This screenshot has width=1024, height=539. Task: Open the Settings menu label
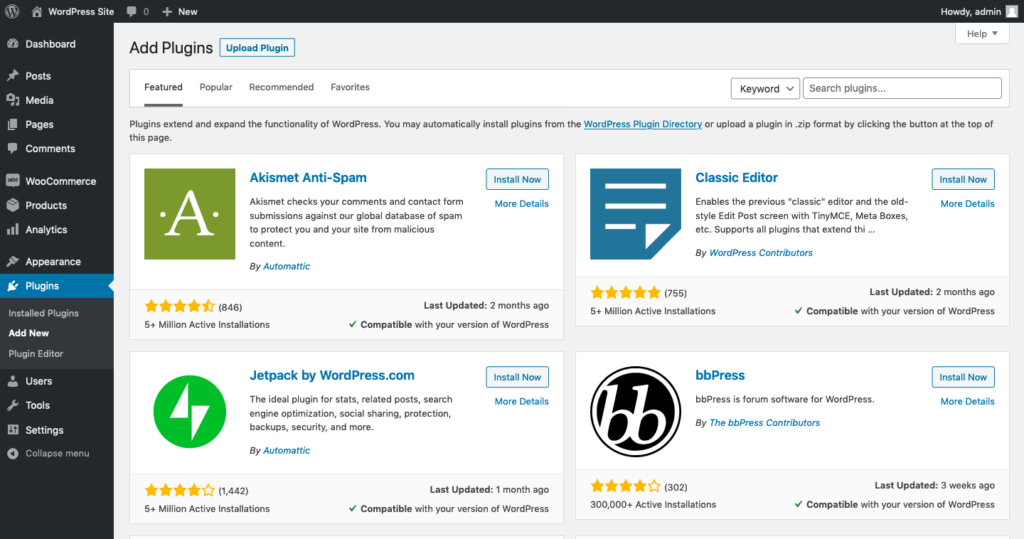[44, 430]
